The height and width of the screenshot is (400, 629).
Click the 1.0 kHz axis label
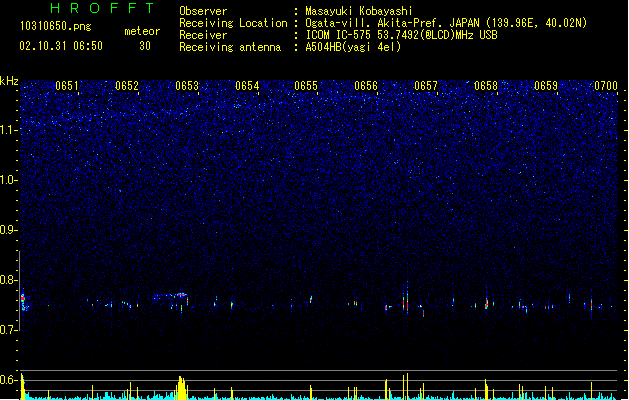[x=9, y=180]
